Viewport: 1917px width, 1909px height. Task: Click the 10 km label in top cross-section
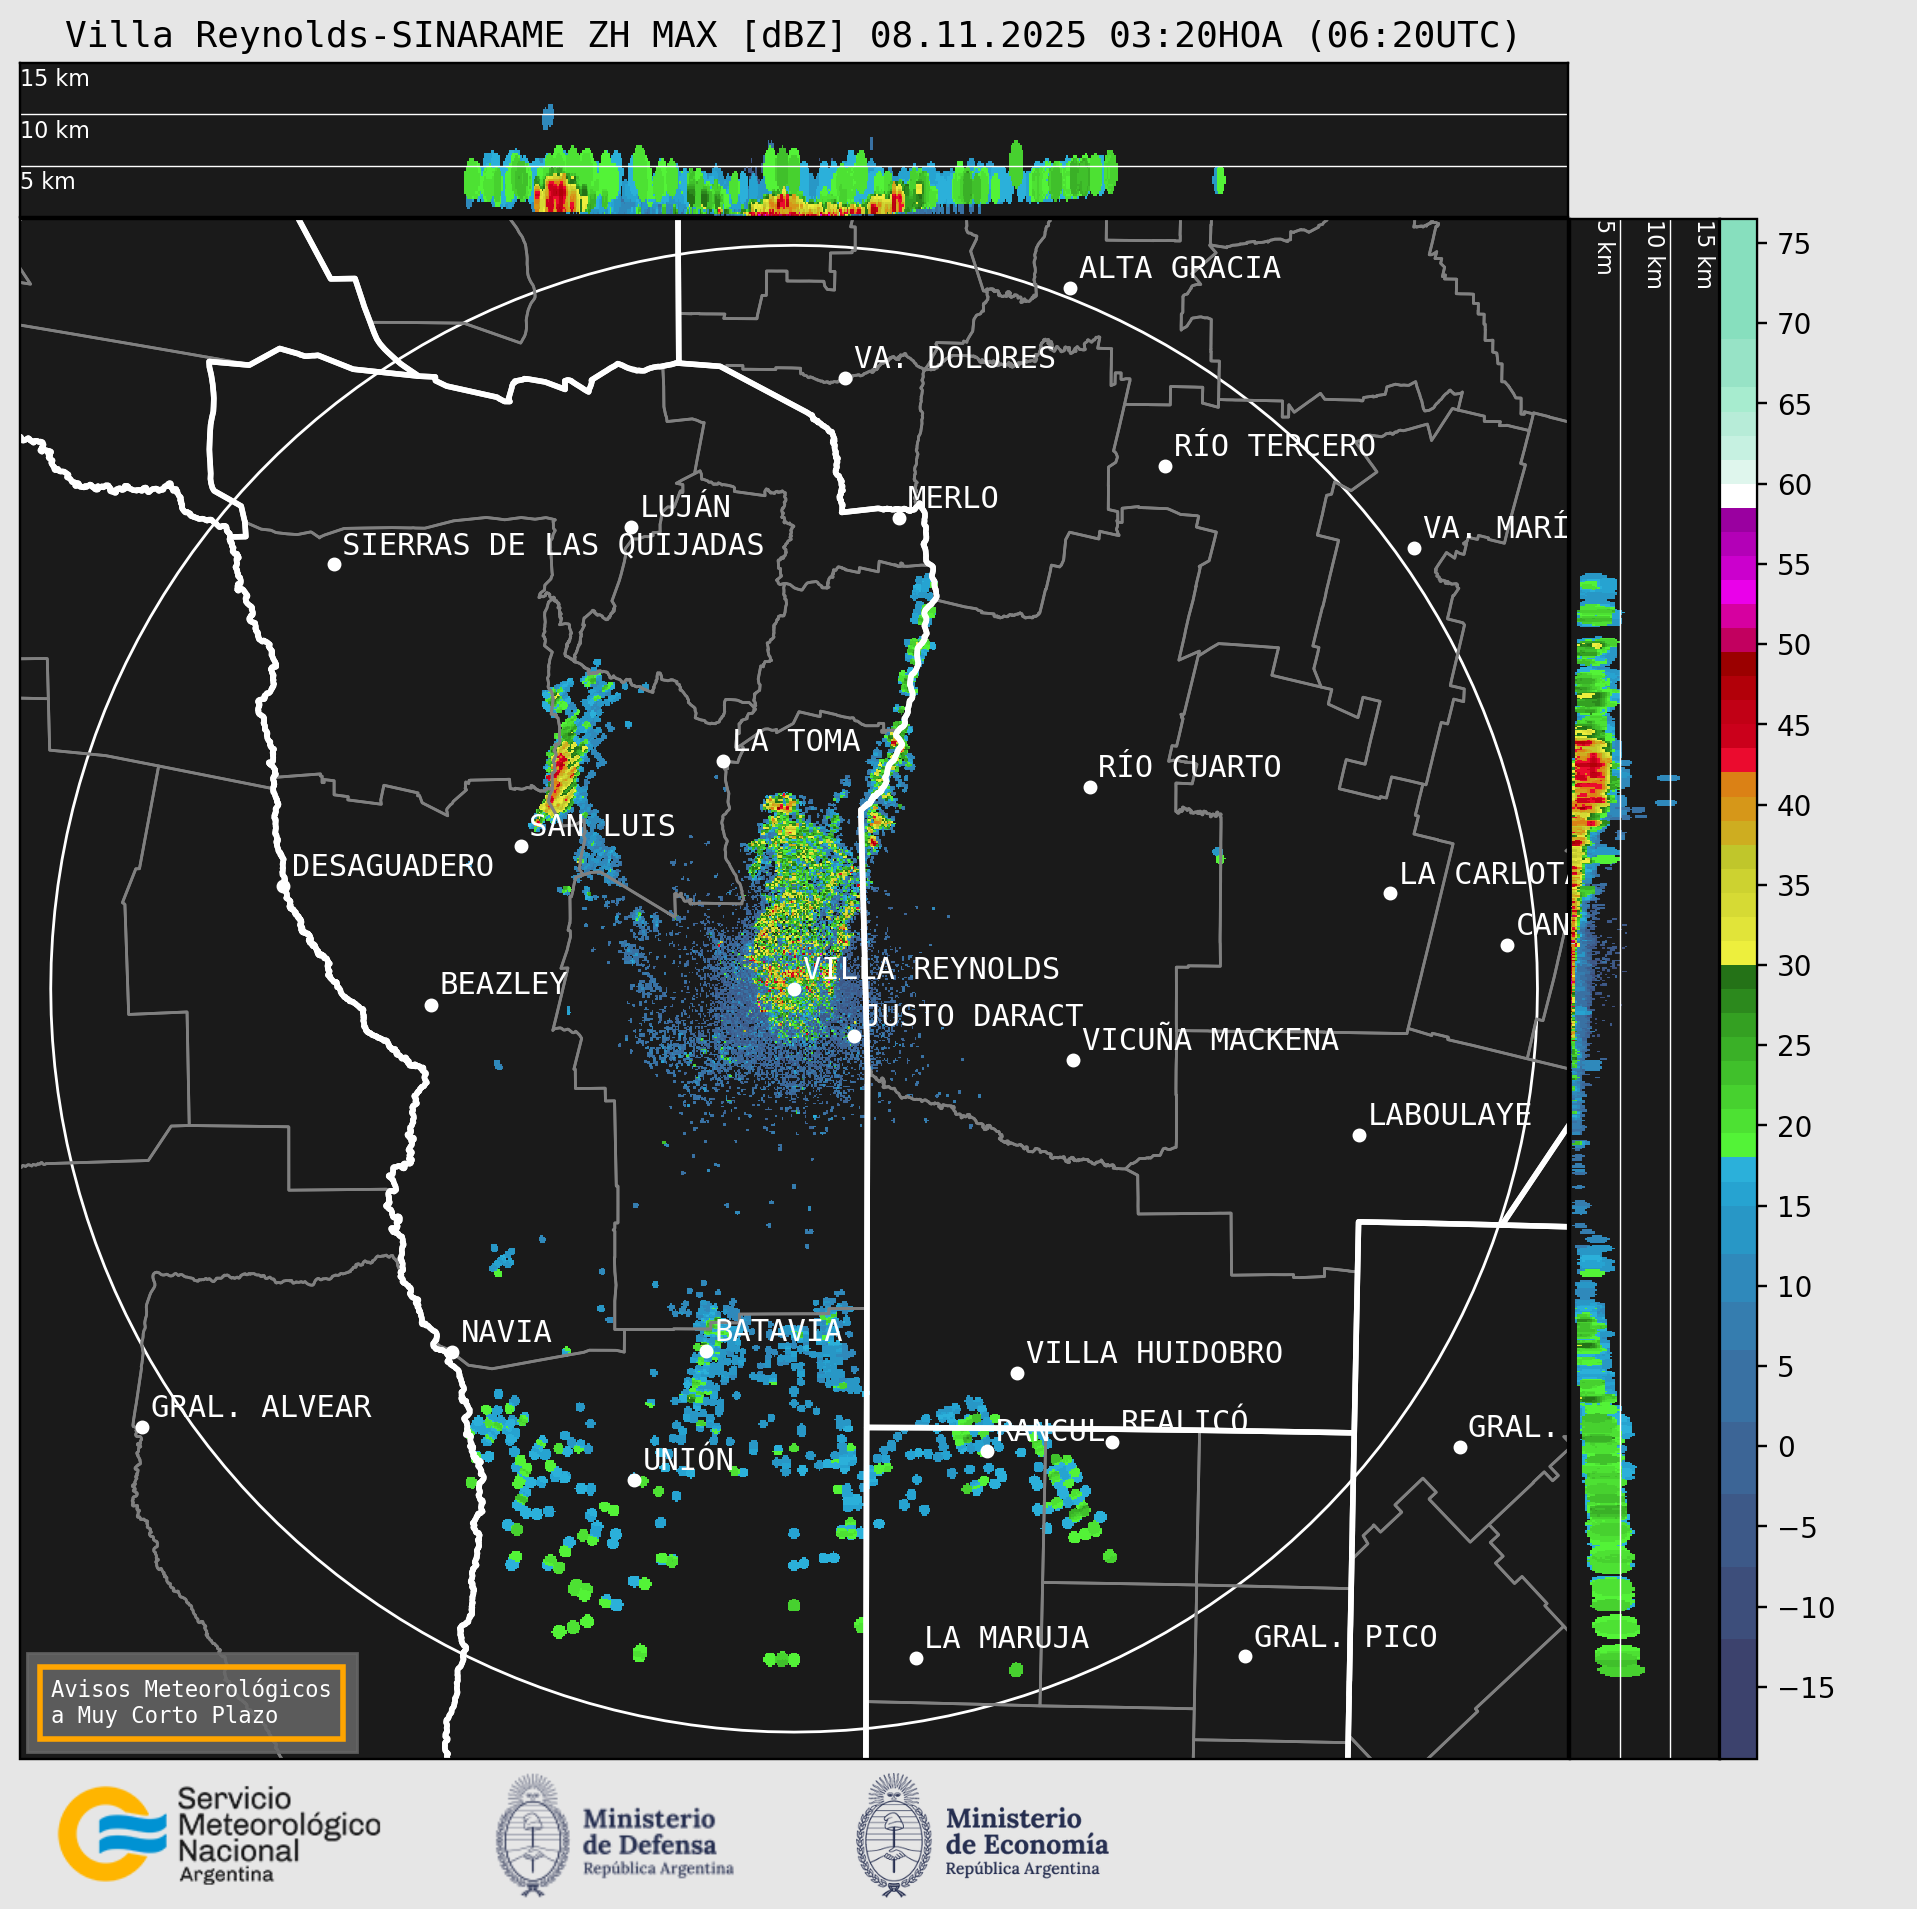click(55, 130)
